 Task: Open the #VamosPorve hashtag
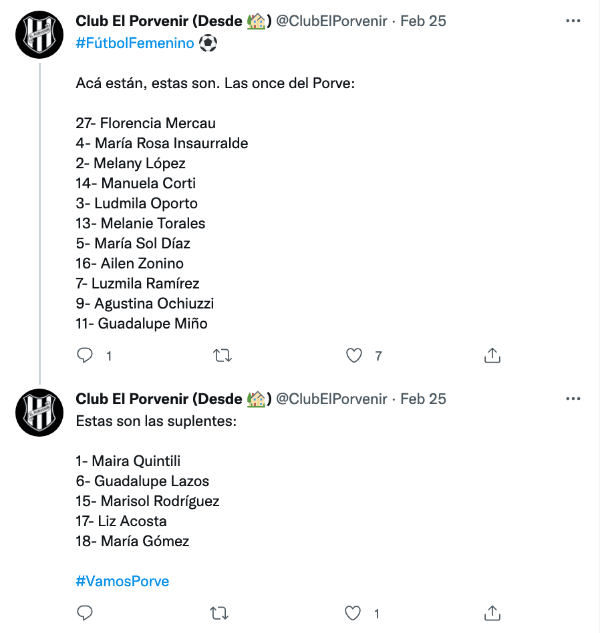pos(122,581)
